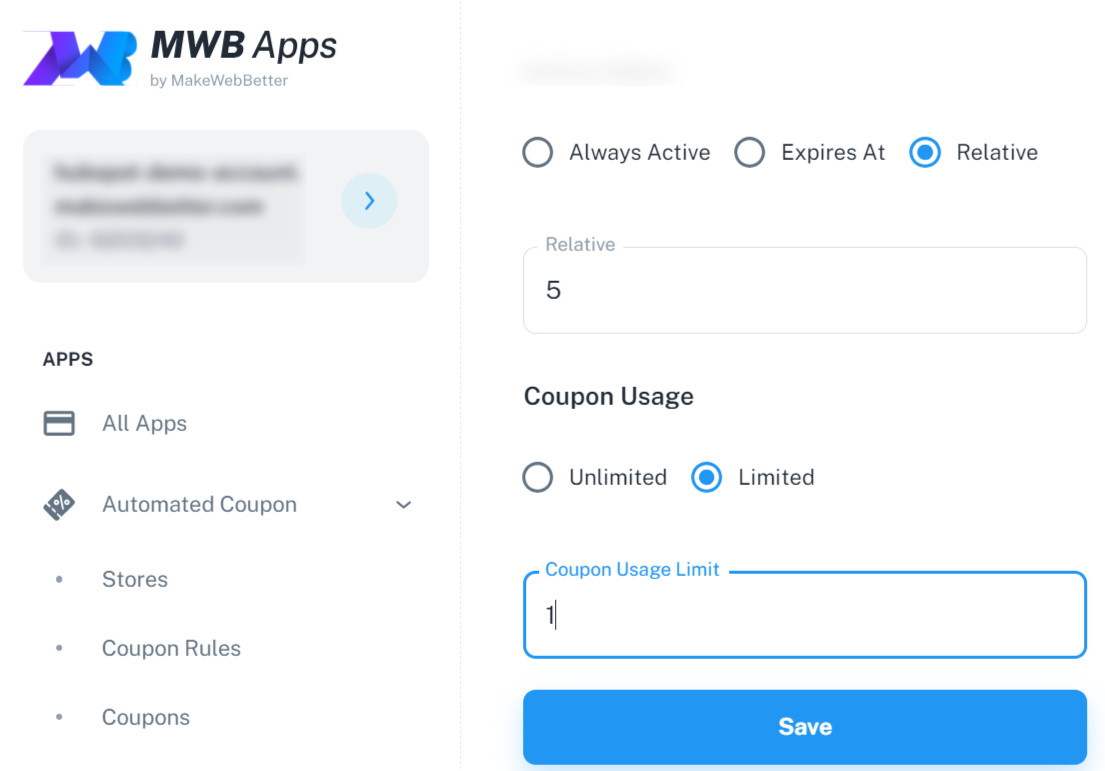Open the Automated Coupon menu item

click(x=199, y=505)
